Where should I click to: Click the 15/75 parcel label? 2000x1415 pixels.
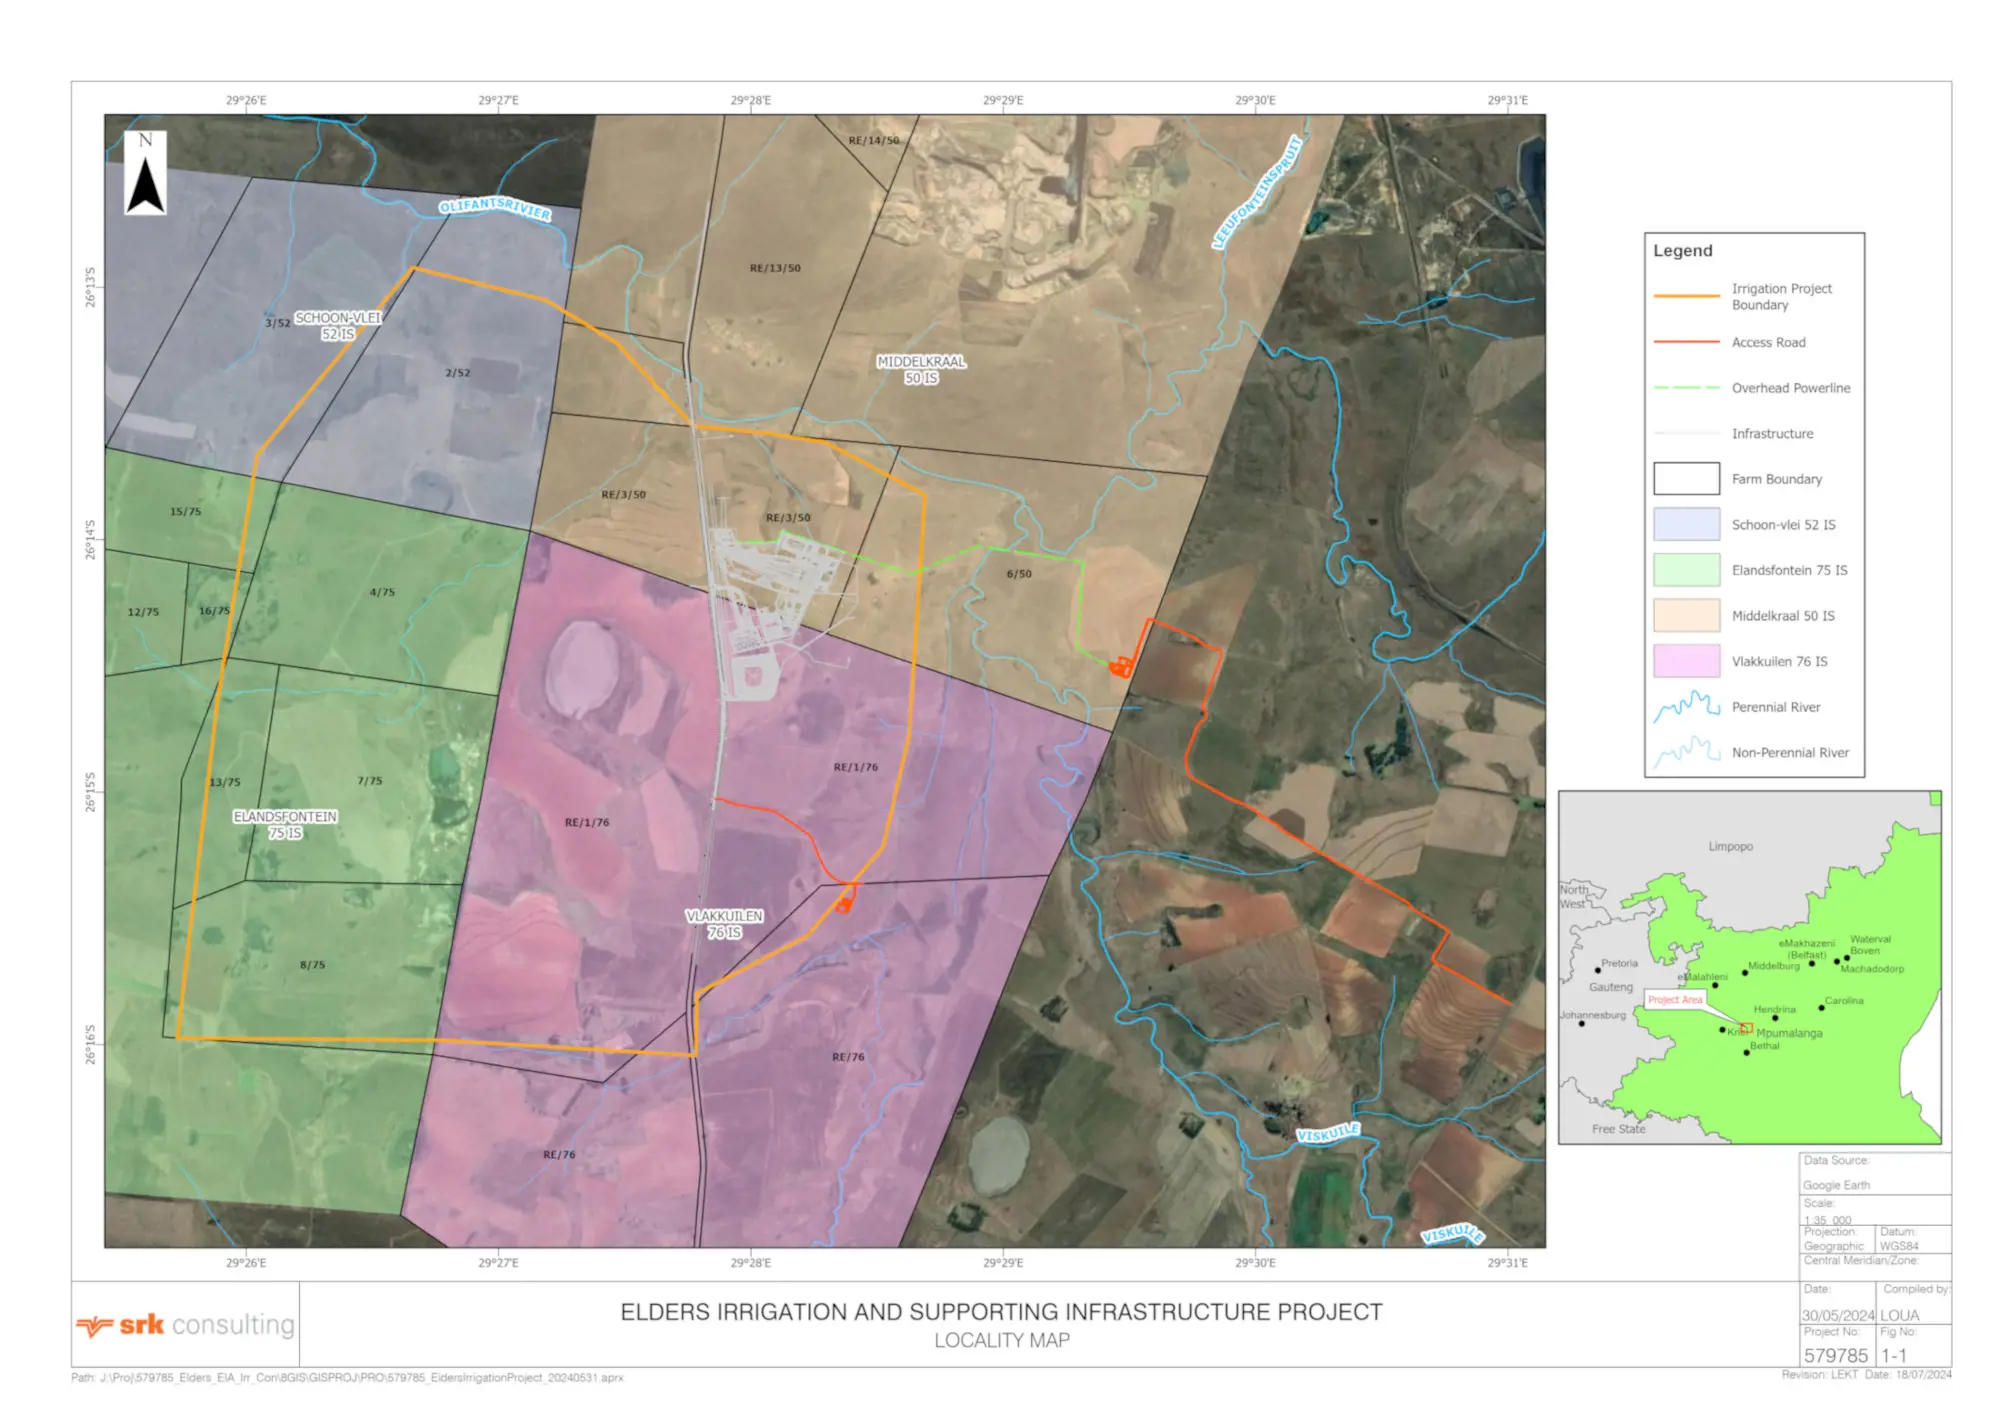[x=185, y=511]
